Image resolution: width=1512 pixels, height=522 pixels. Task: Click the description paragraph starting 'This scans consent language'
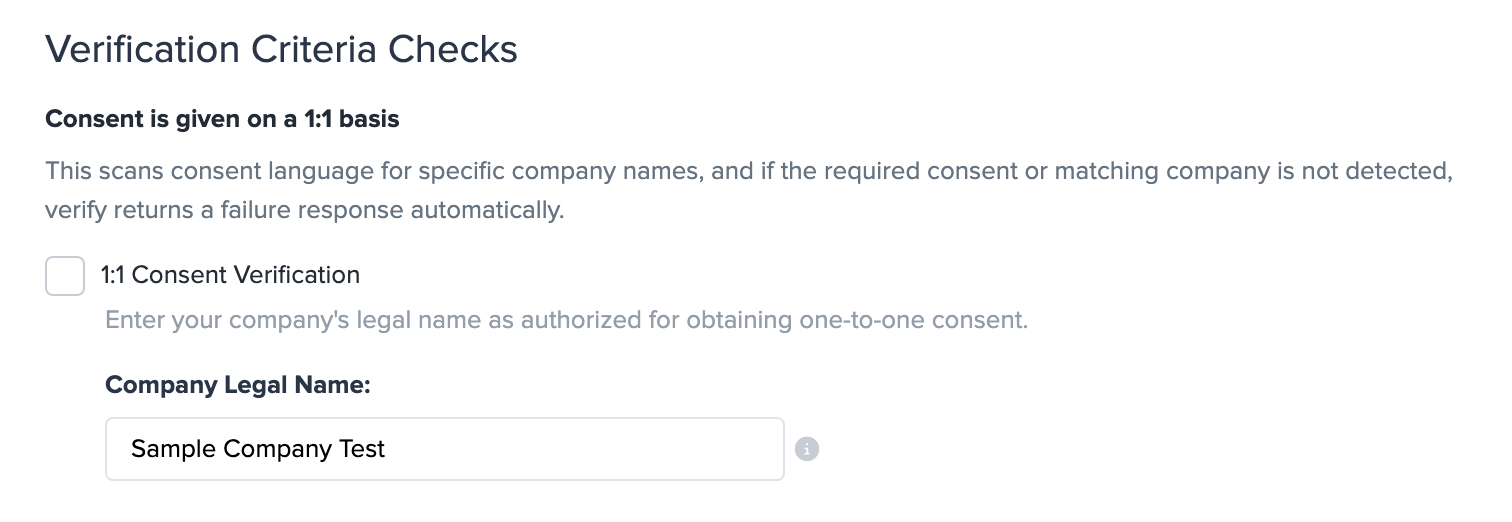(748, 171)
